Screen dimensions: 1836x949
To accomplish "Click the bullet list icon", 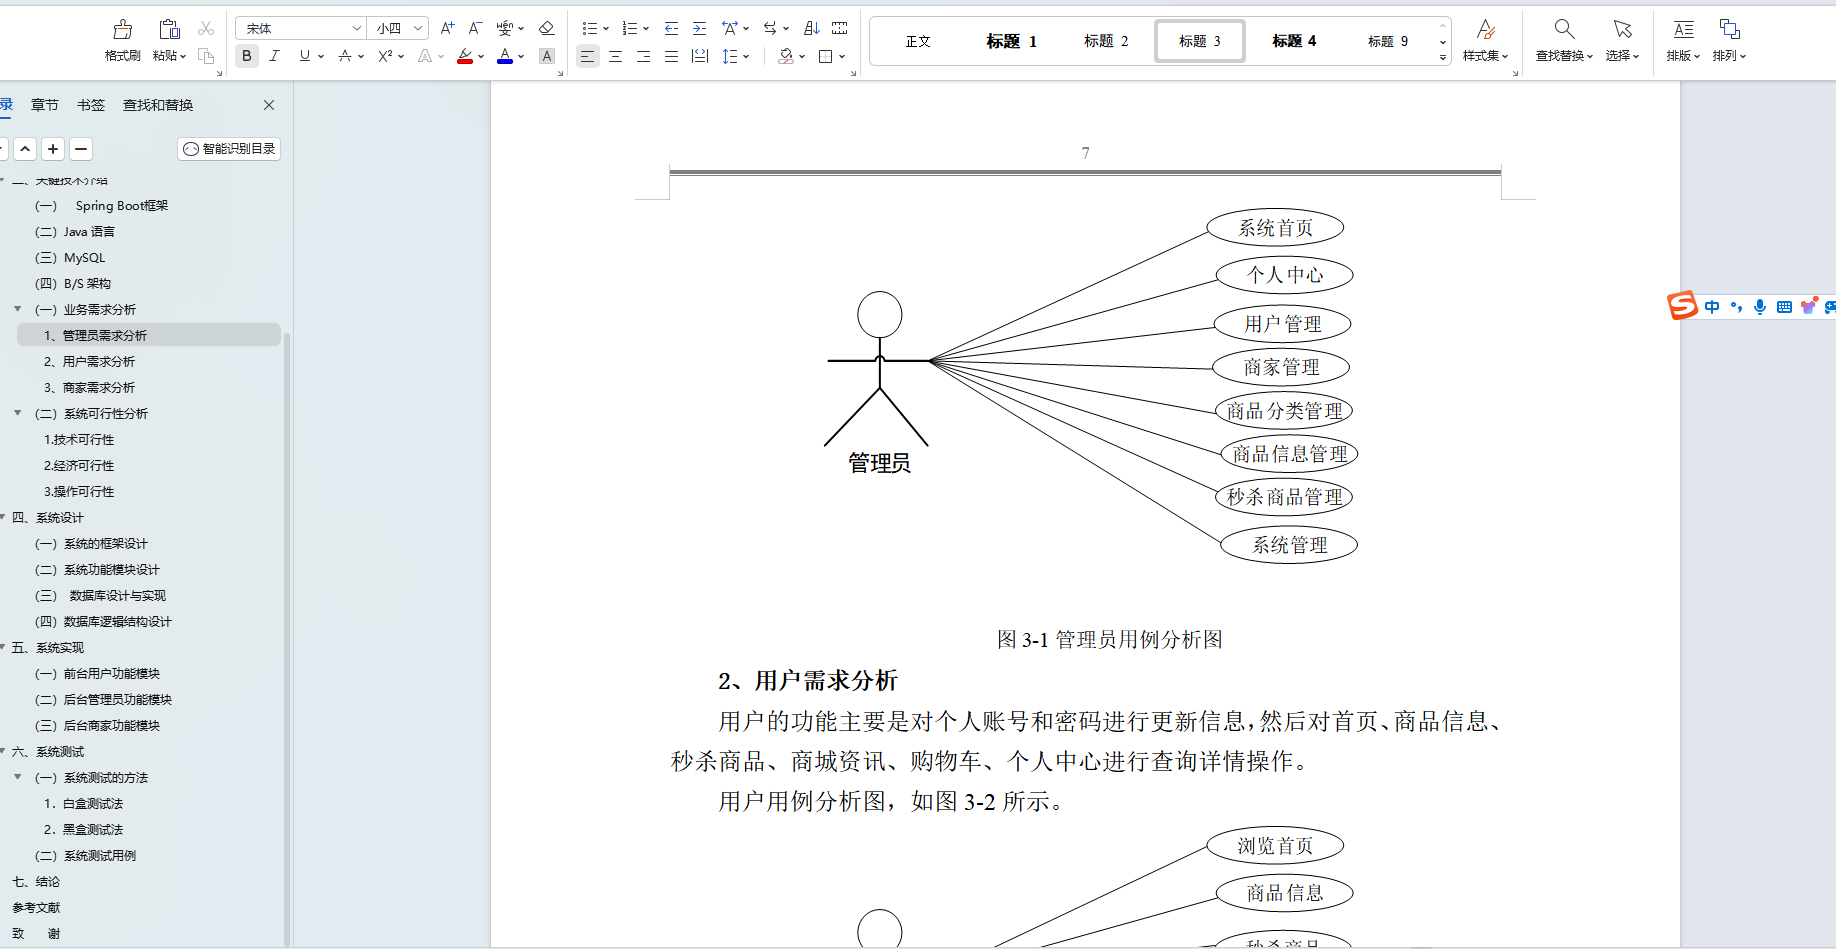I will (590, 28).
